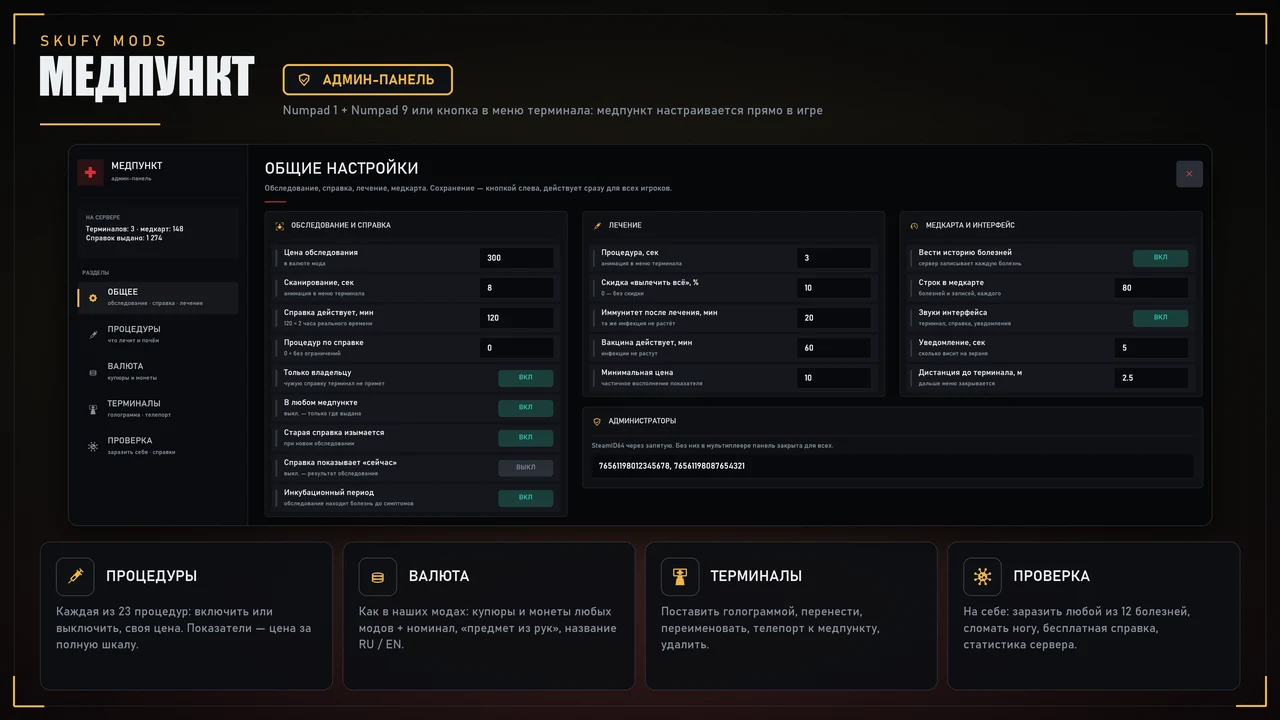Enable Справка показывает «сейчас» toggle

point(526,467)
